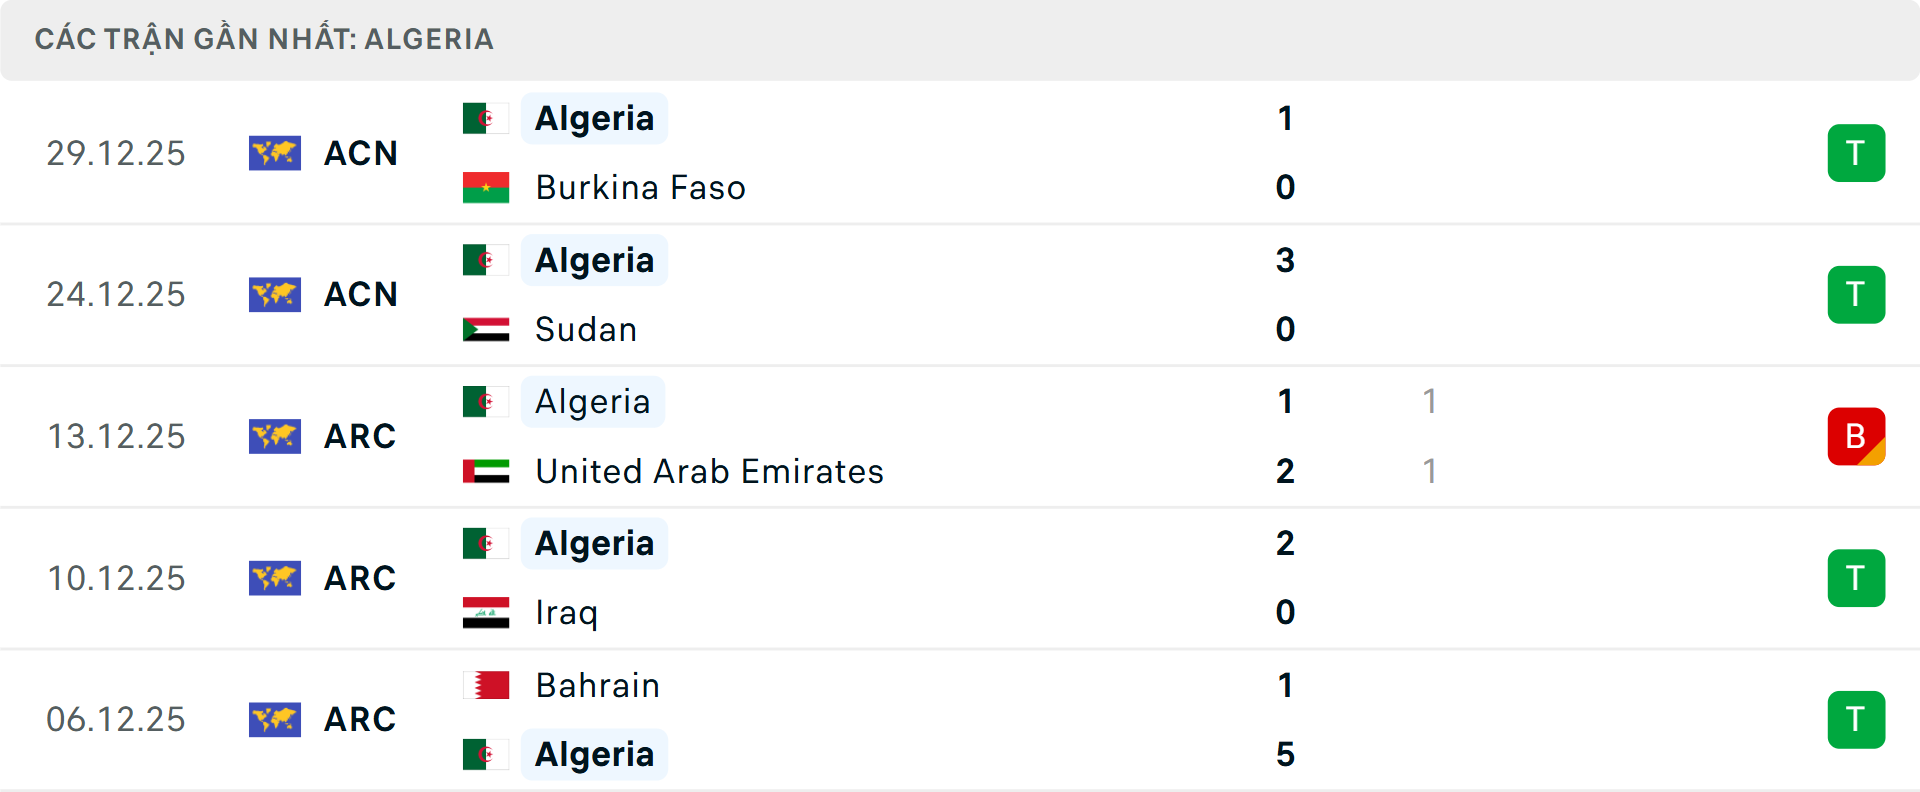Open the Algeria team link in the Sudan match
Screen dimensions: 1920x792
tap(594, 260)
